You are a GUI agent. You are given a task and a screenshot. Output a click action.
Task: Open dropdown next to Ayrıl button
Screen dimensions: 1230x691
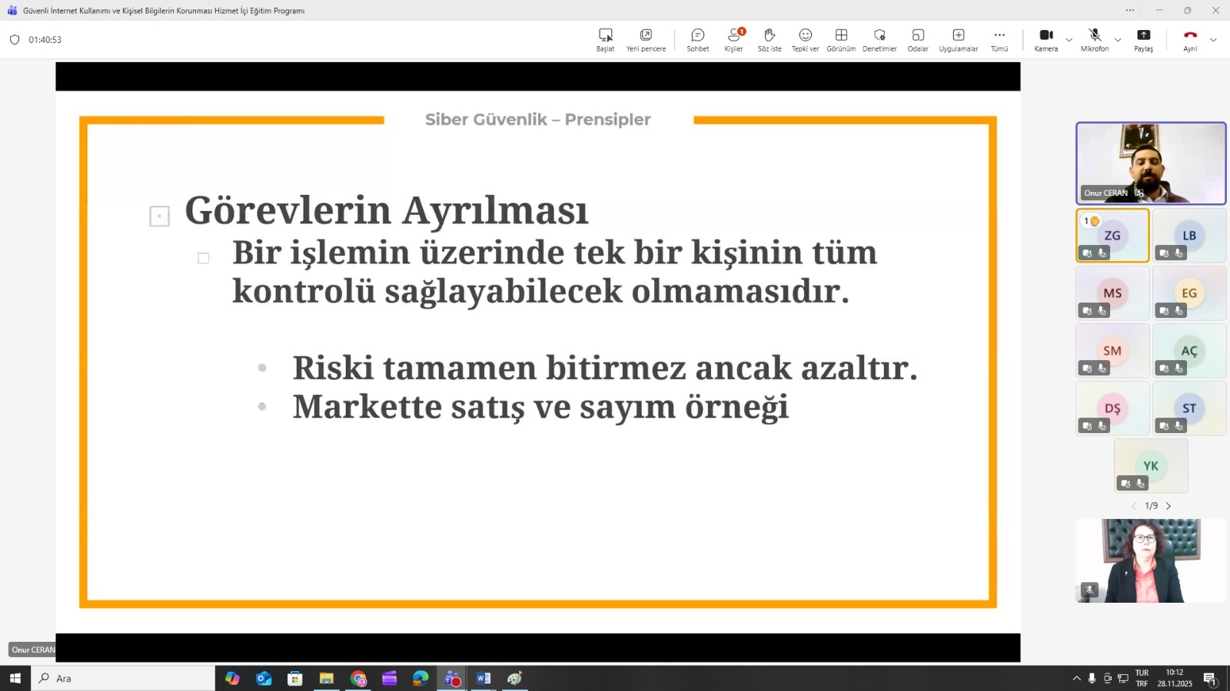[1213, 40]
